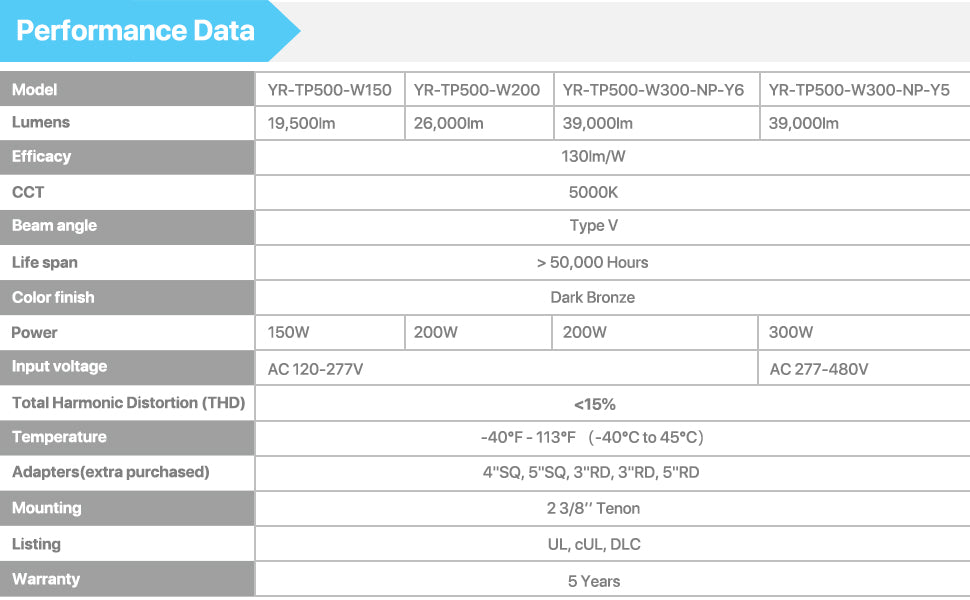Click the Performance Data heading banner
Screen dimensions: 970x600
click(x=136, y=31)
